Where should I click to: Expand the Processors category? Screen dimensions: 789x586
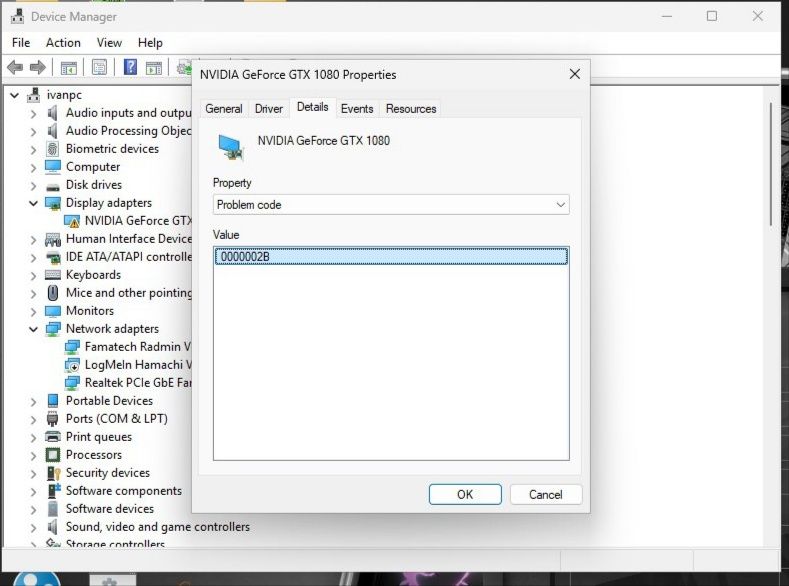(x=33, y=456)
